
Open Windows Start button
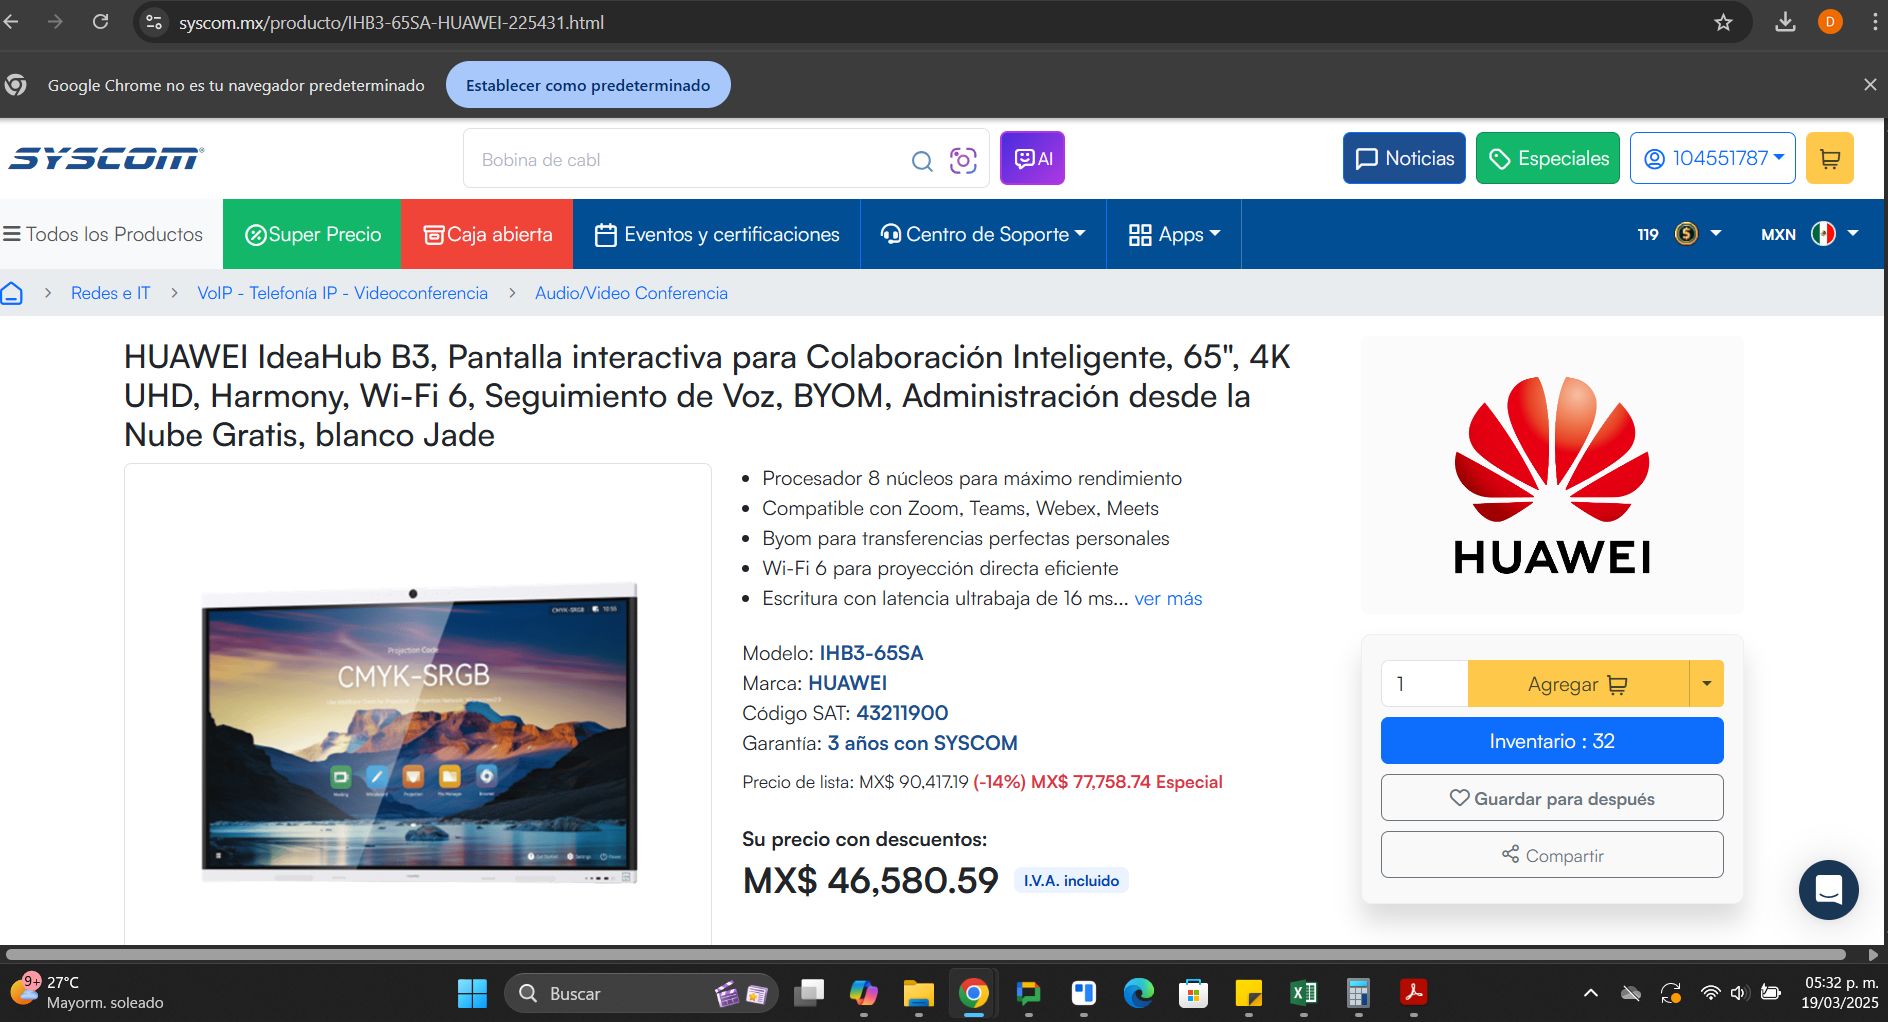click(x=472, y=993)
